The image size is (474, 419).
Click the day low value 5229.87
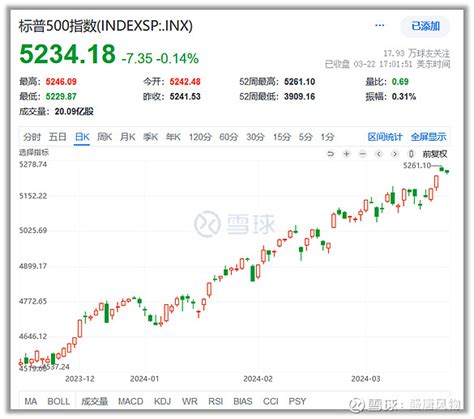61,97
